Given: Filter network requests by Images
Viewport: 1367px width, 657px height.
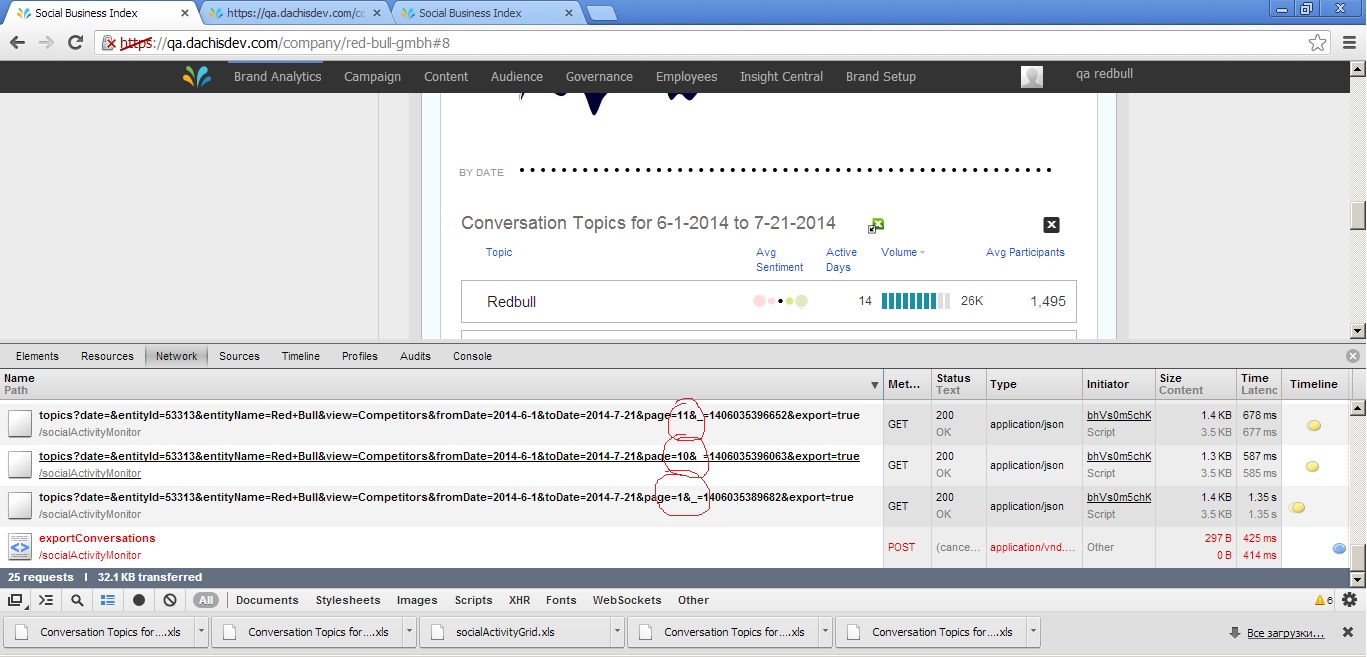Looking at the screenshot, I should coord(417,600).
